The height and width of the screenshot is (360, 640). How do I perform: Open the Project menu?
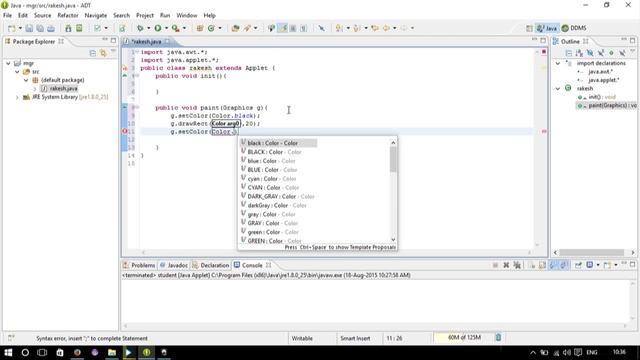[x=145, y=15]
